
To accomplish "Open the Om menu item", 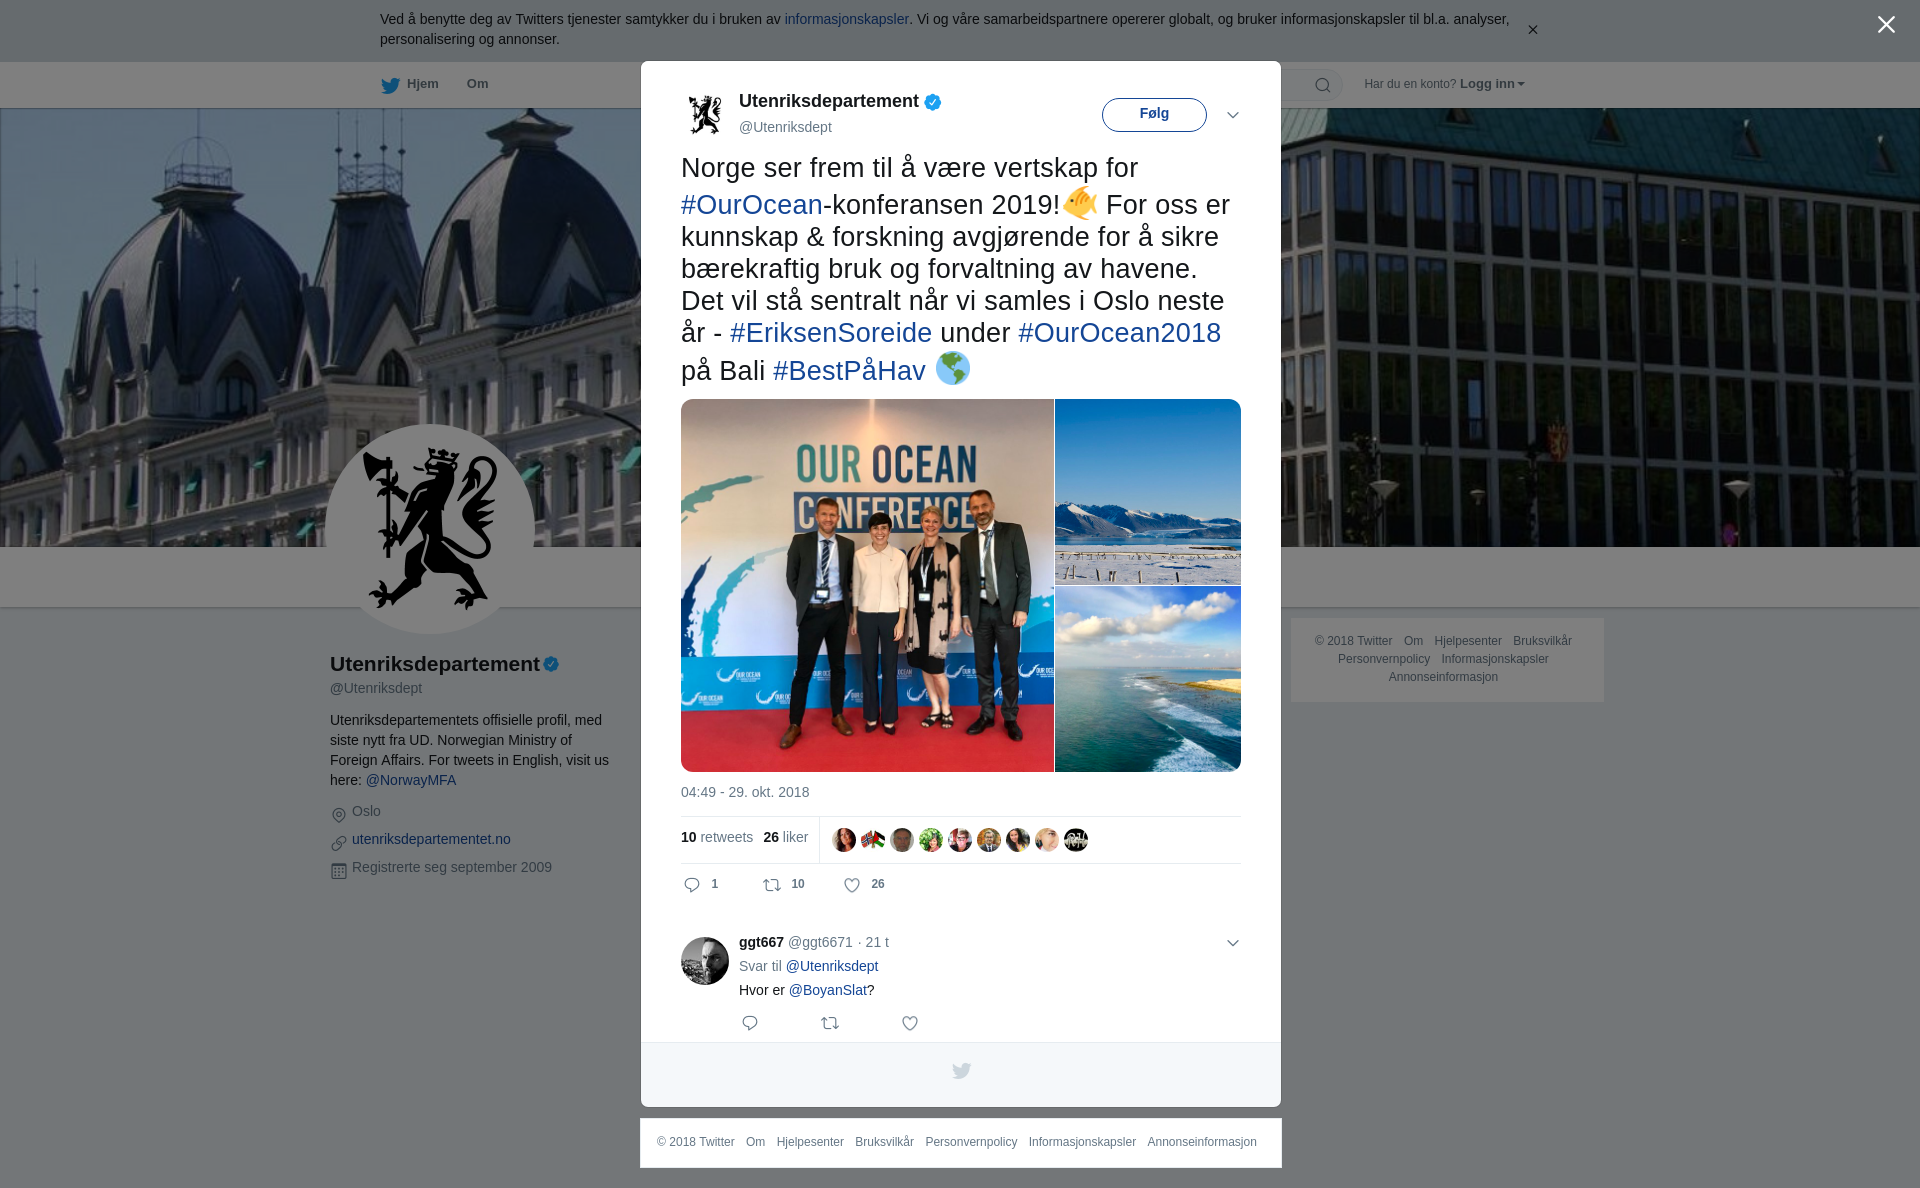I will (478, 84).
